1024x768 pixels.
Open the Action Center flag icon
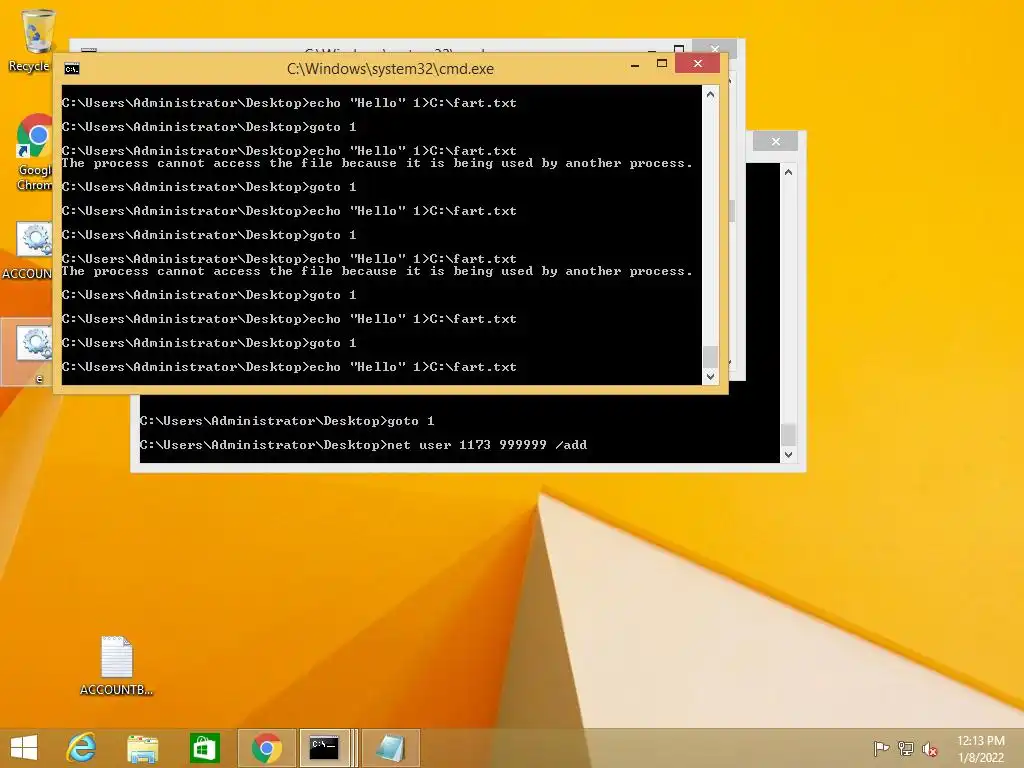[x=881, y=748]
